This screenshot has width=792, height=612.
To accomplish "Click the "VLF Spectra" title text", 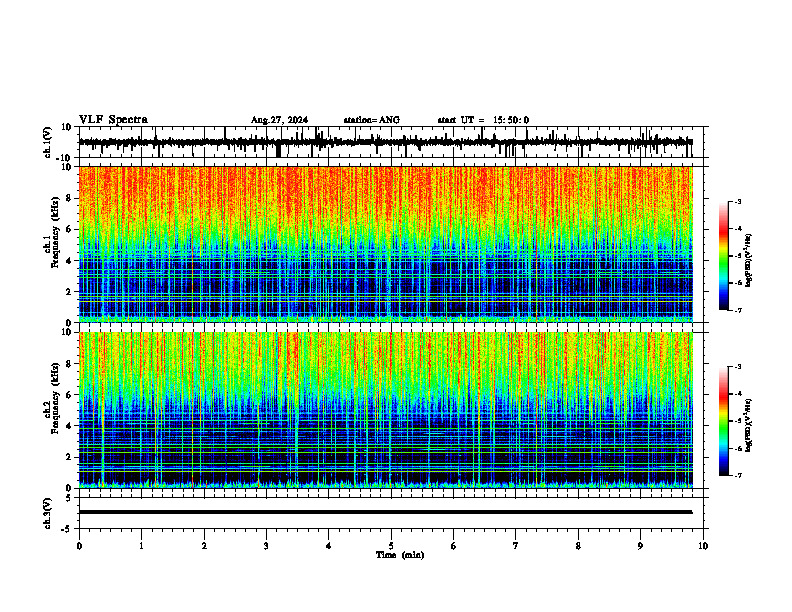I will [113, 120].
